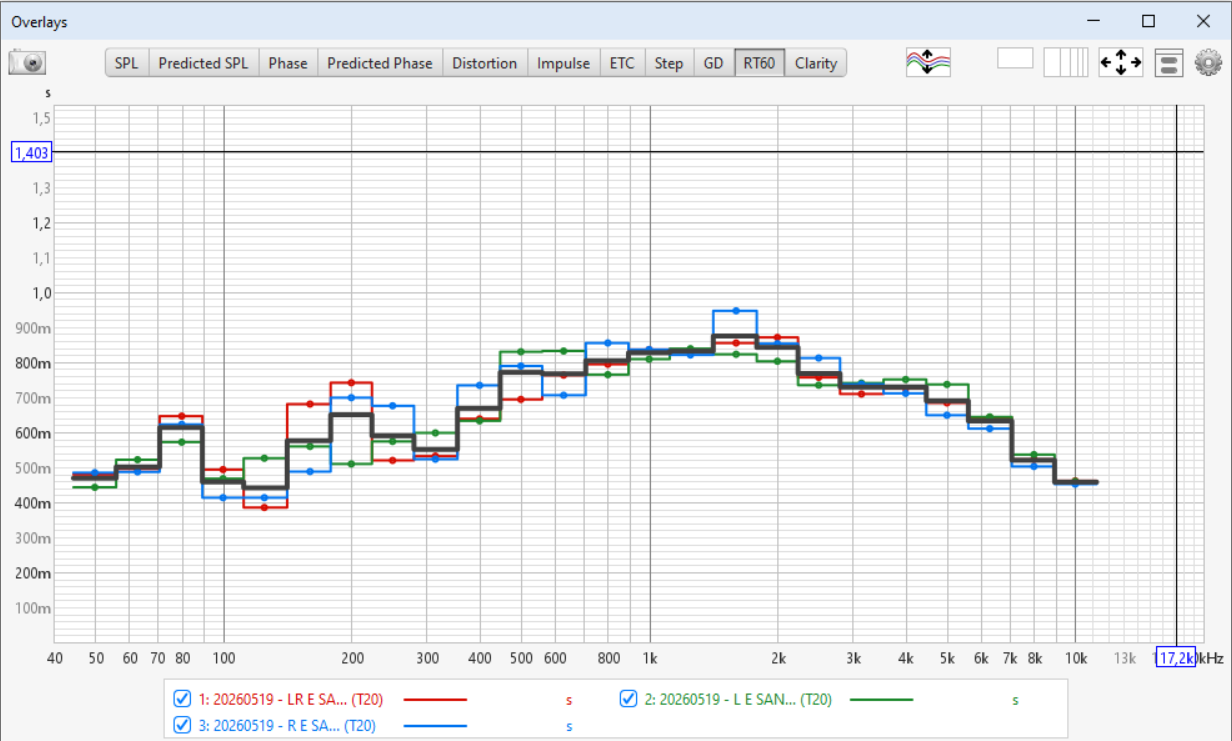Open the Predicted SPL tab
The image size is (1232, 741).
pos(203,63)
